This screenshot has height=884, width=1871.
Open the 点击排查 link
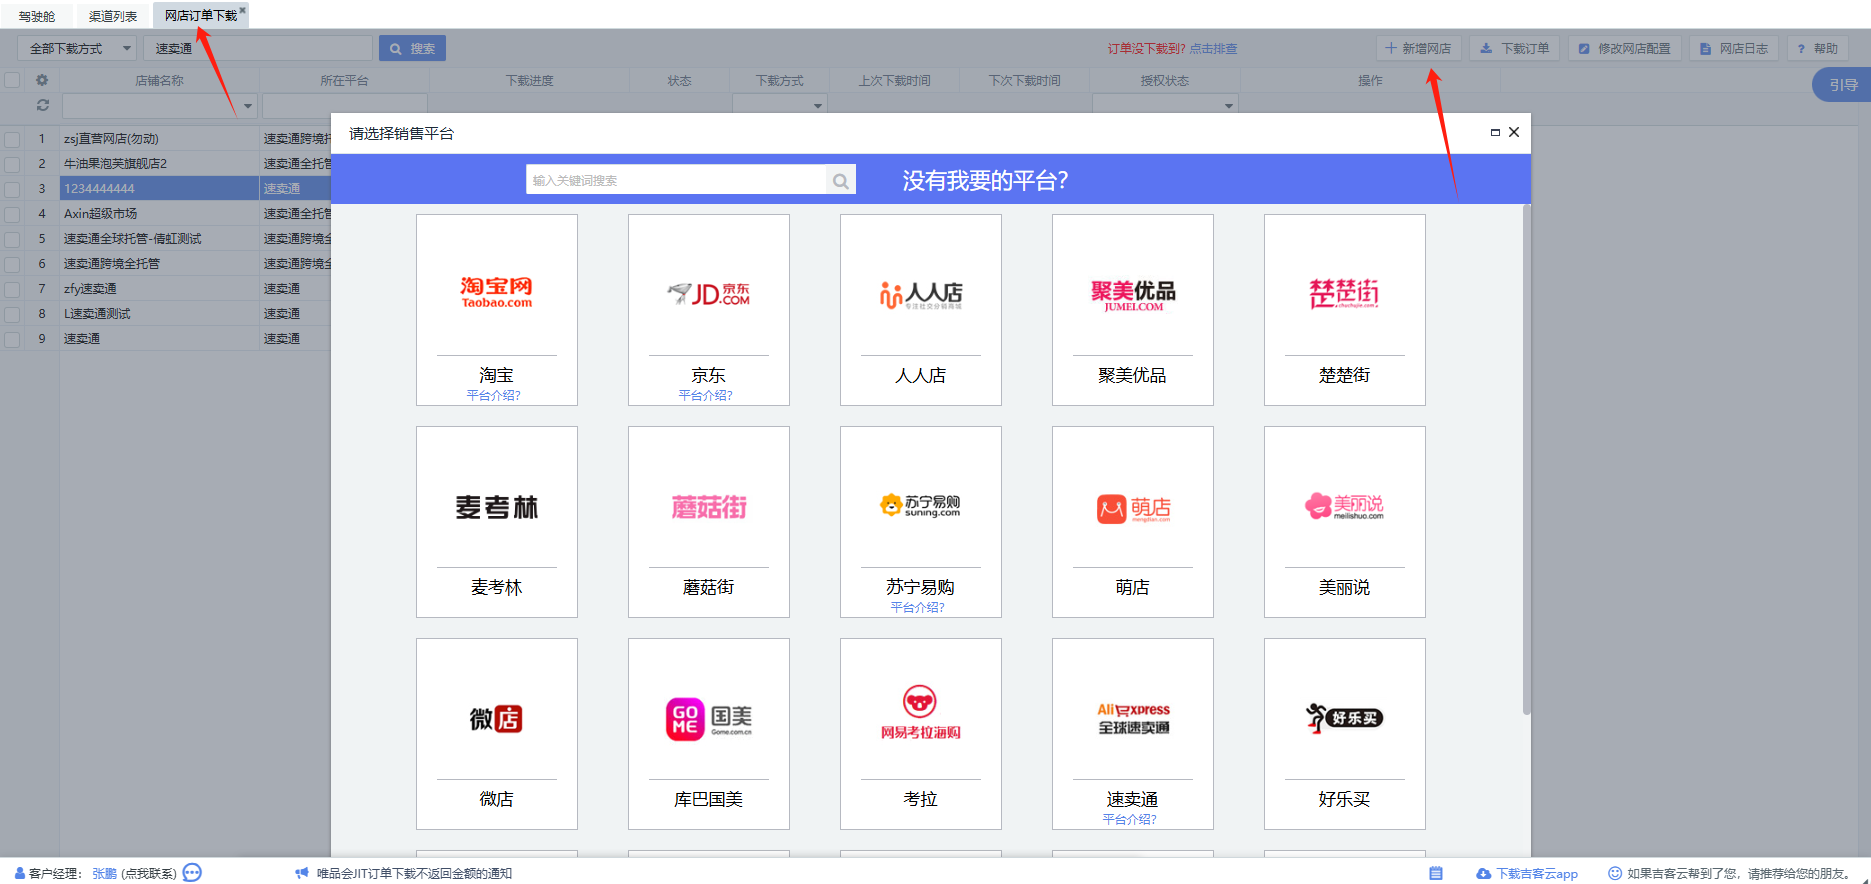tap(1213, 48)
